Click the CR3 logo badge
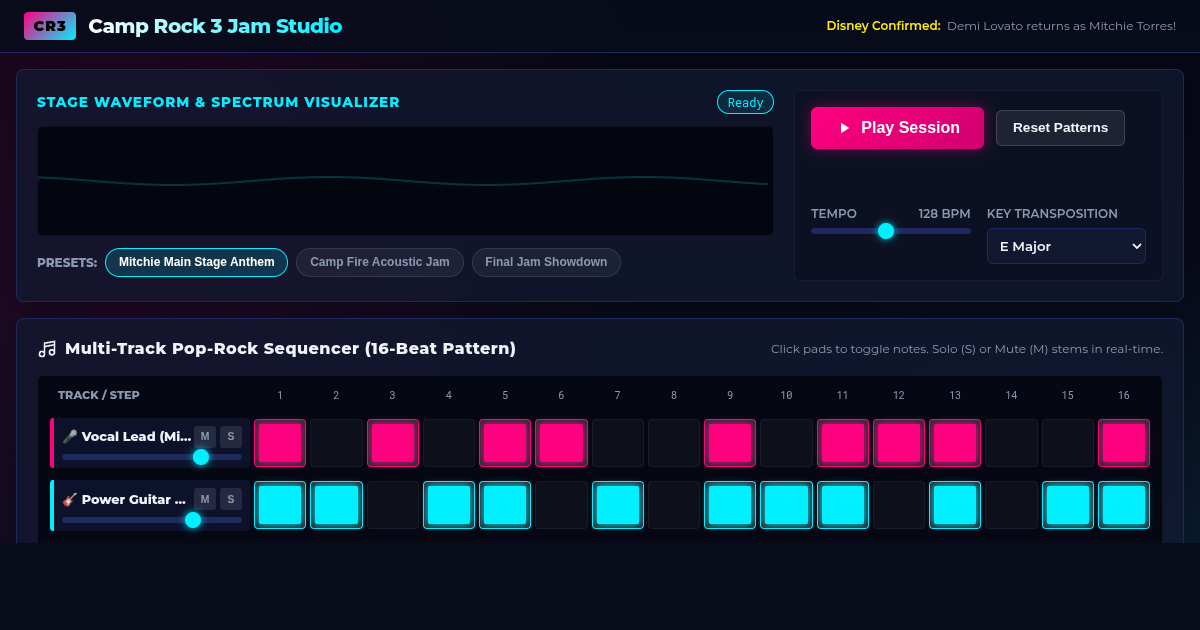Image resolution: width=1200 pixels, height=630 pixels. tap(50, 26)
